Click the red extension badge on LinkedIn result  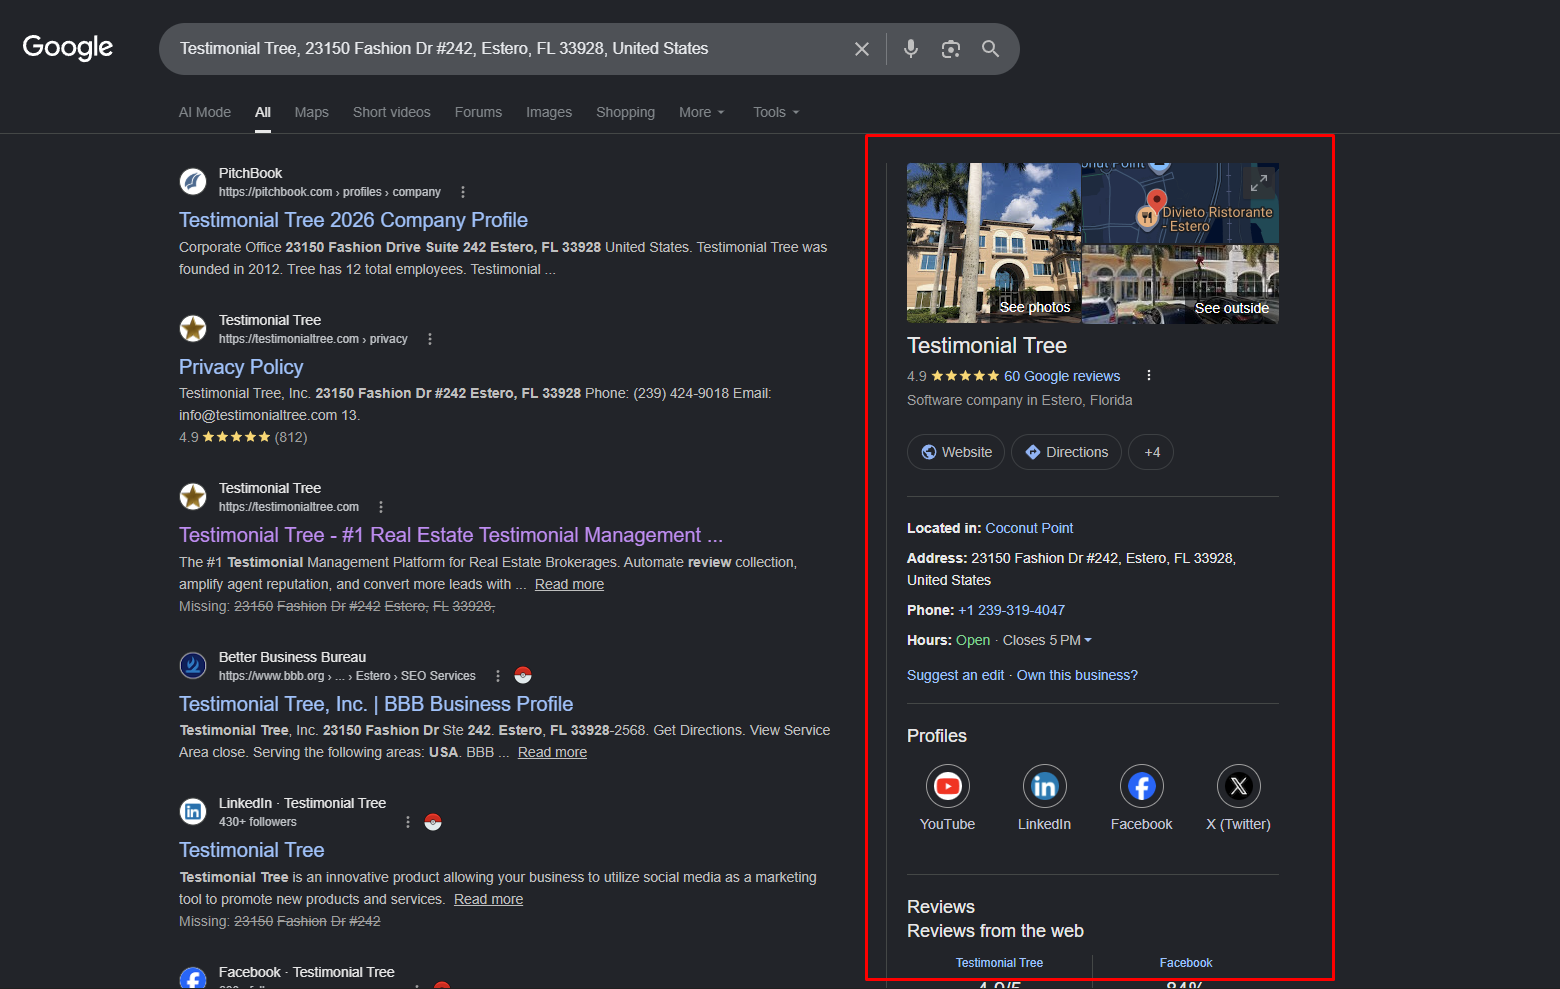tap(433, 822)
